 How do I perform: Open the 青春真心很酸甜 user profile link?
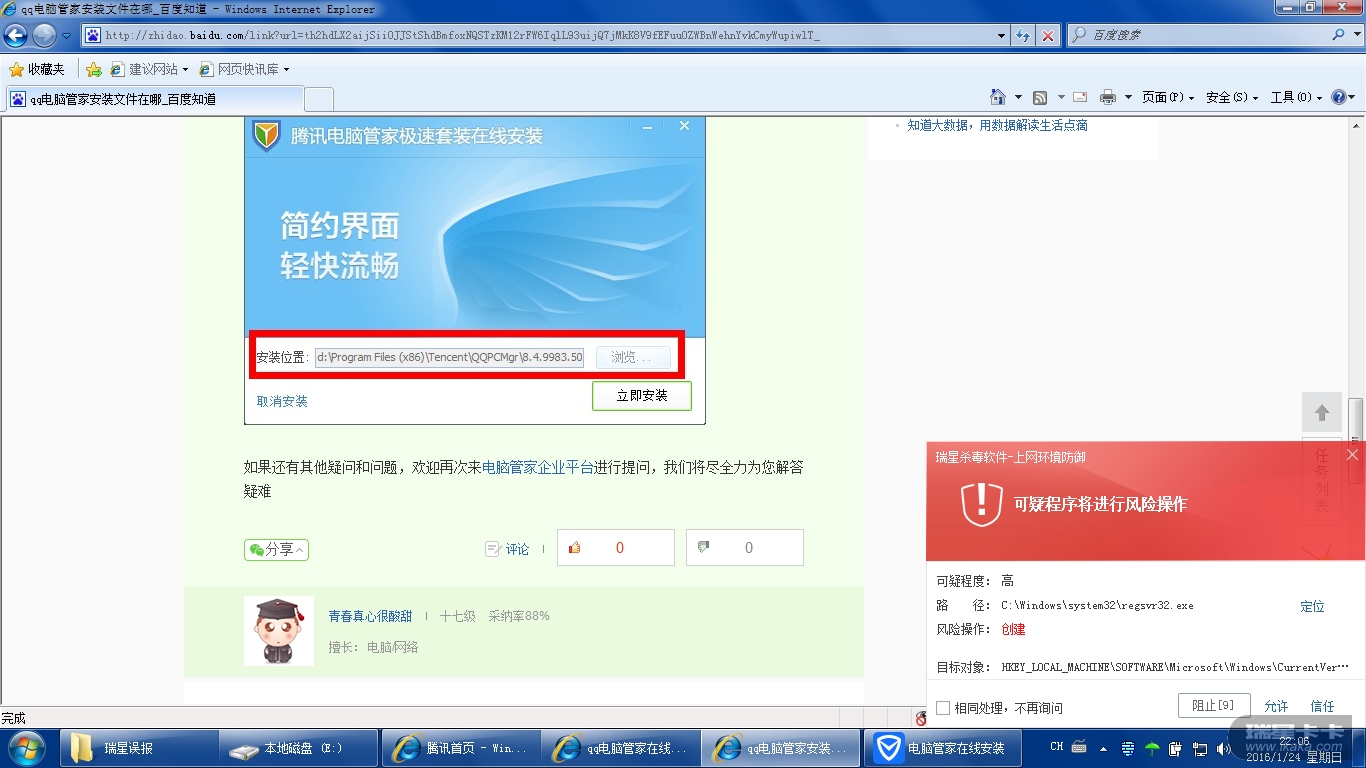tap(370, 616)
